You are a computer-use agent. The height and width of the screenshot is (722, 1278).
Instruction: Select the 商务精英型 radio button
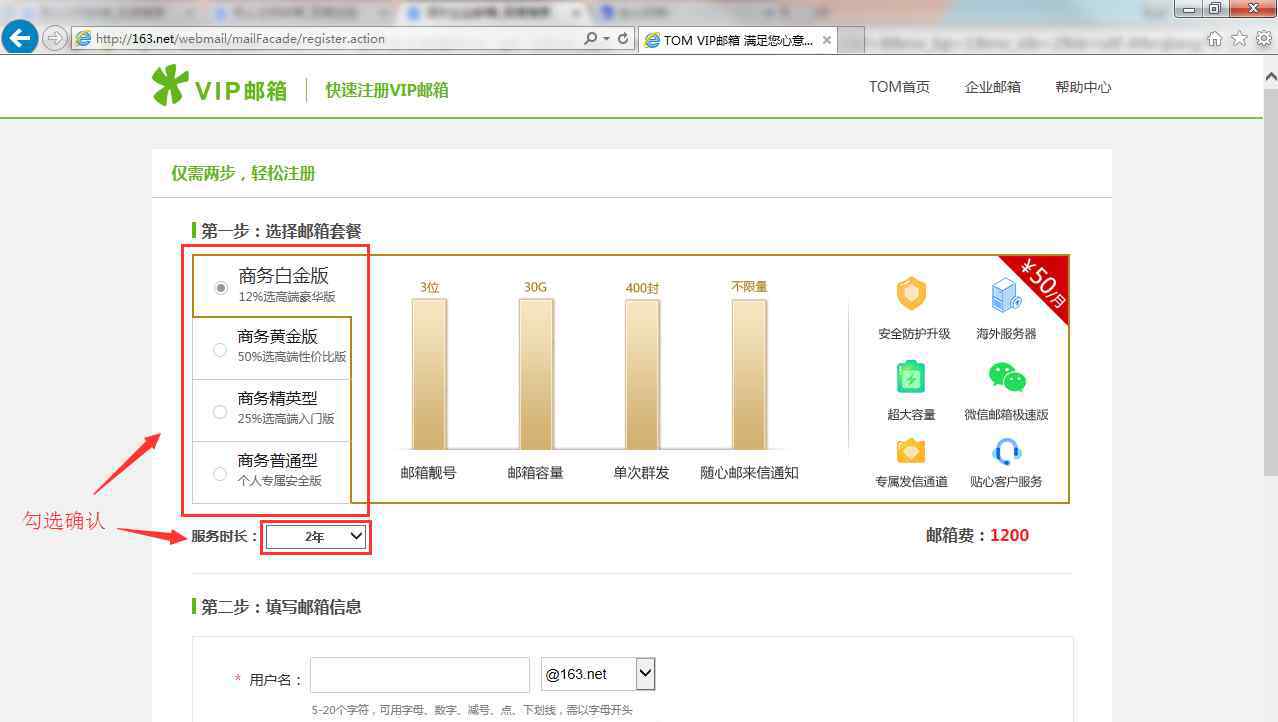click(x=220, y=411)
